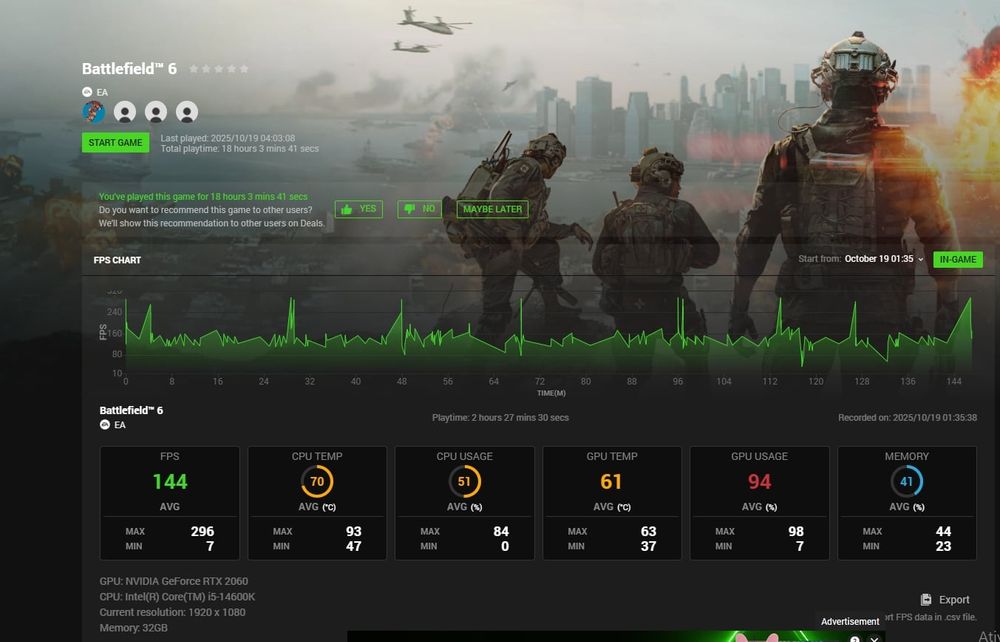Click the Battlefield 6 title at top

pos(129,69)
